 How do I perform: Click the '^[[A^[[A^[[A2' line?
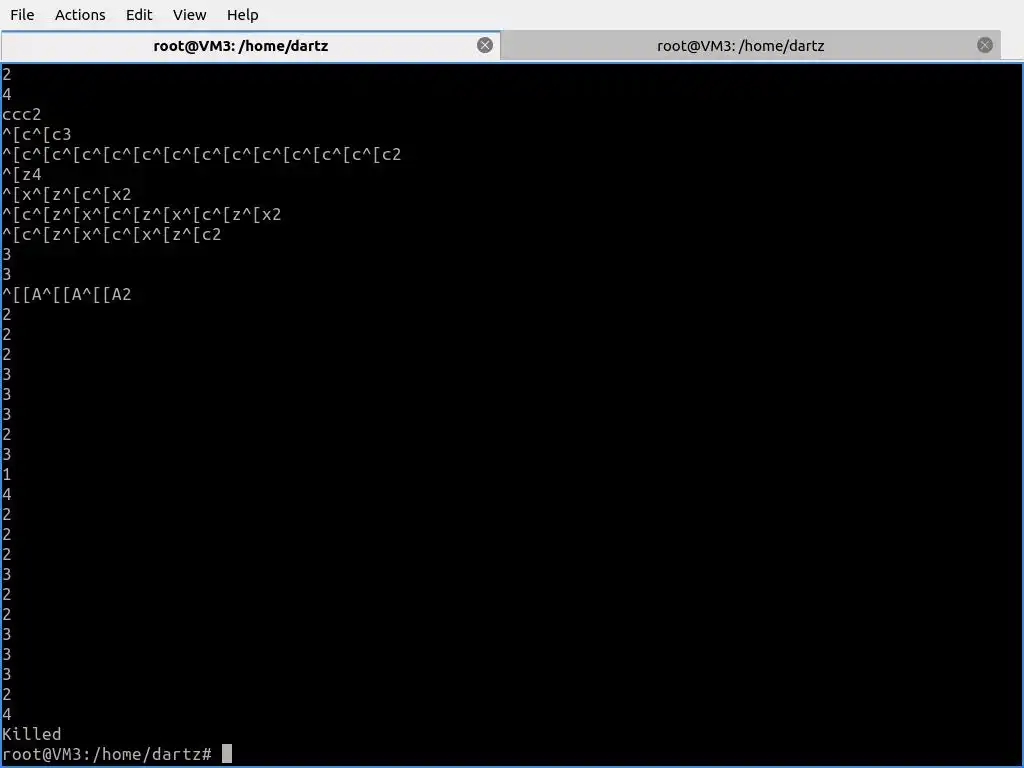(x=67, y=295)
